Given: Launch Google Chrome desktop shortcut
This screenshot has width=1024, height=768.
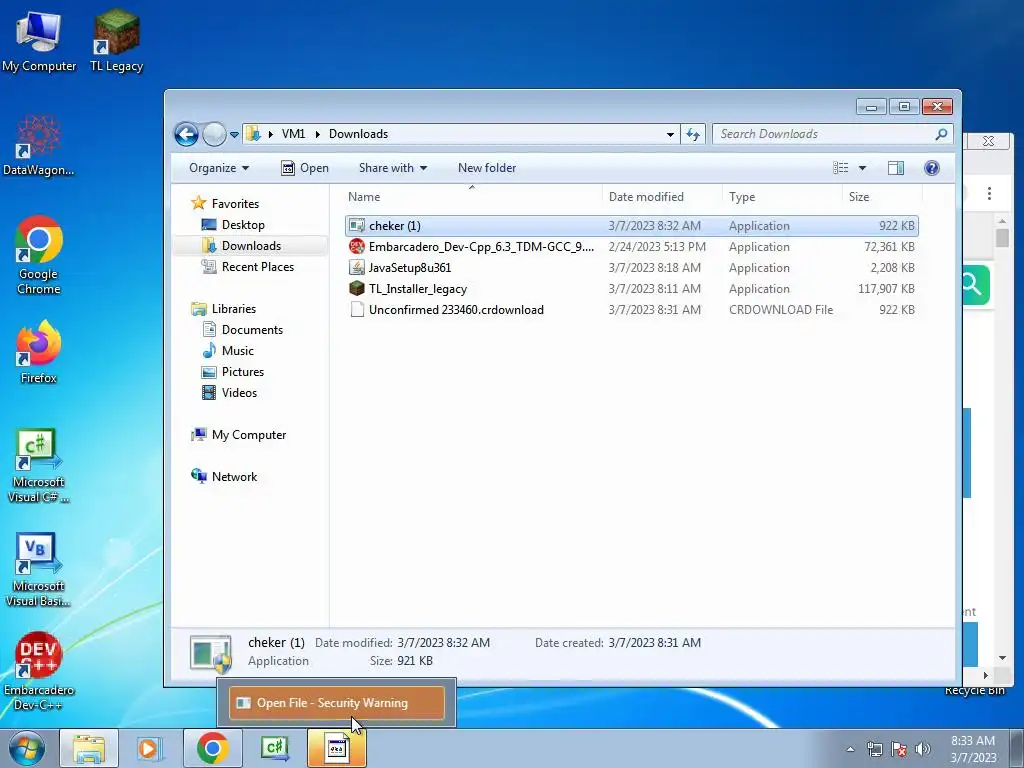Looking at the screenshot, I should pos(39,255).
